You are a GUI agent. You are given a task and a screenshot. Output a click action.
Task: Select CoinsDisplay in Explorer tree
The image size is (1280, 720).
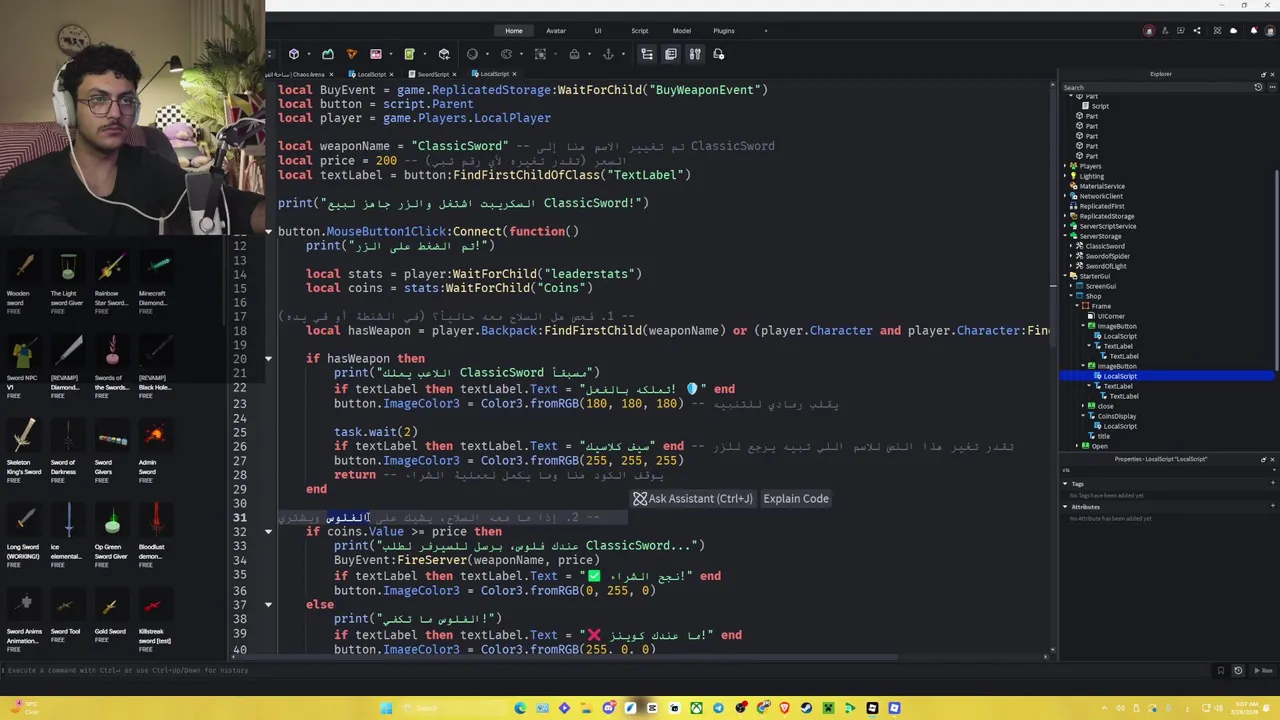coord(1117,416)
